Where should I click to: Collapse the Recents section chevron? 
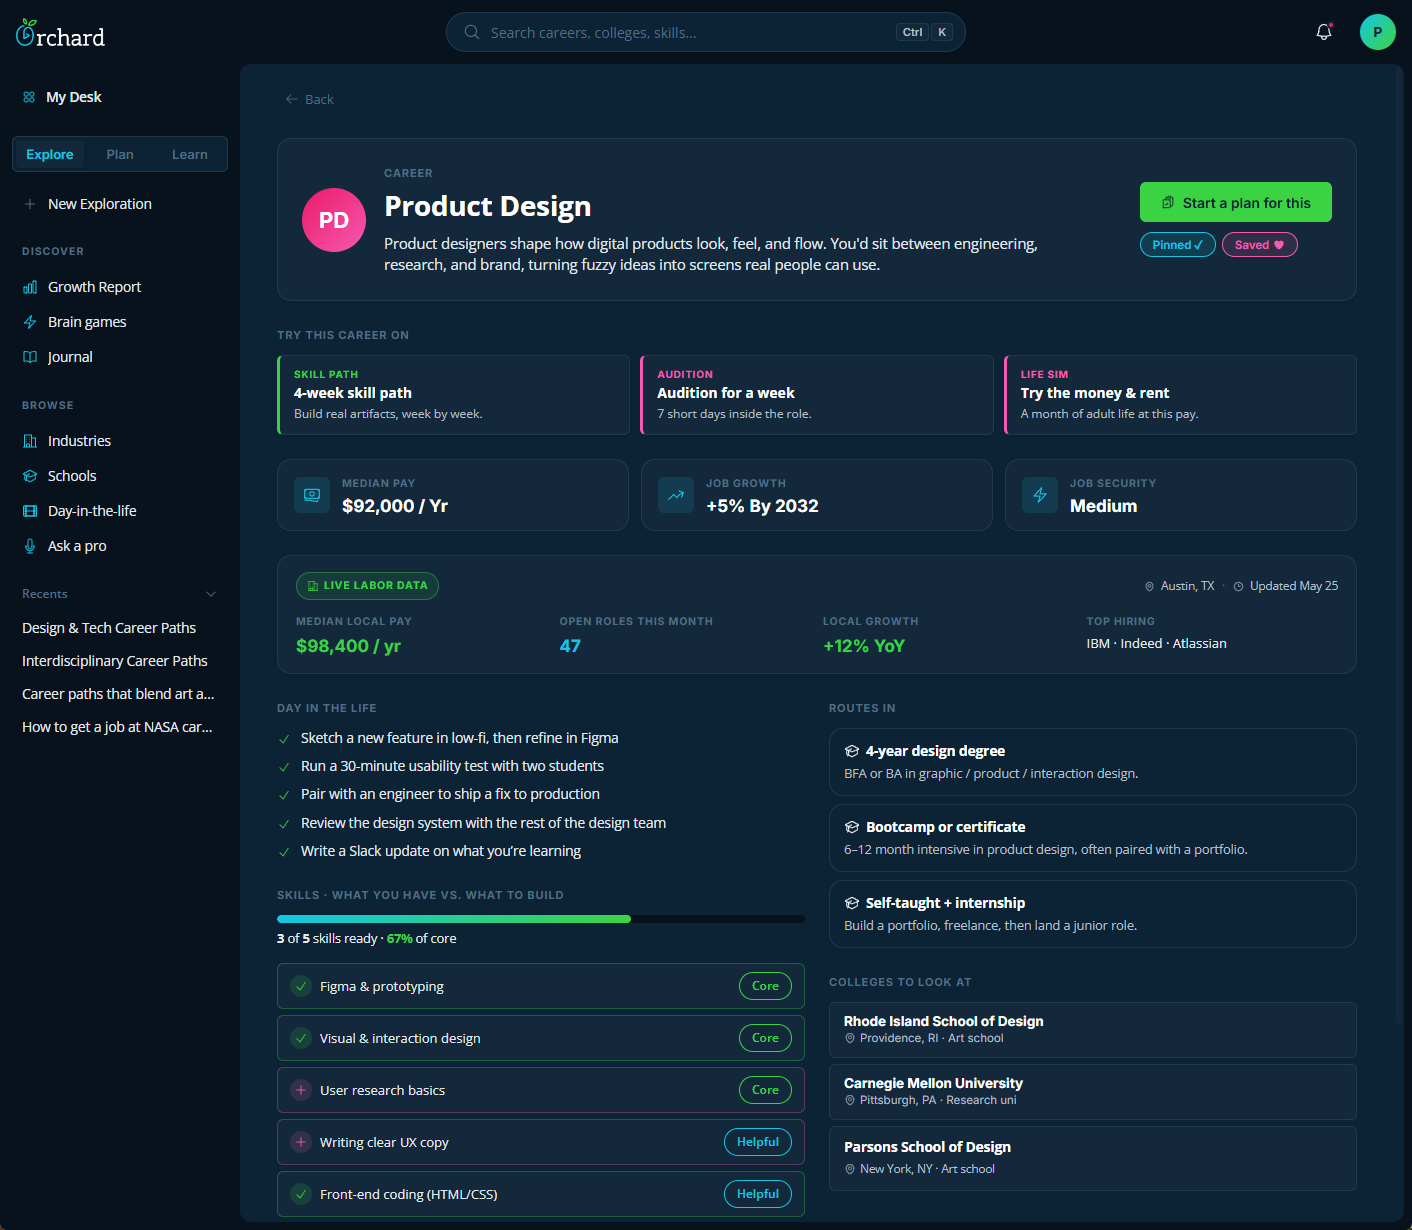(x=211, y=594)
